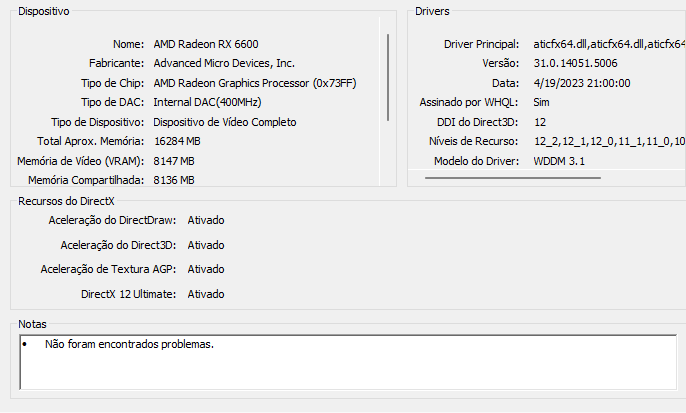The image size is (686, 413).
Task: Click the Fabricante value Advanced Micro Devices
Action: point(224,63)
